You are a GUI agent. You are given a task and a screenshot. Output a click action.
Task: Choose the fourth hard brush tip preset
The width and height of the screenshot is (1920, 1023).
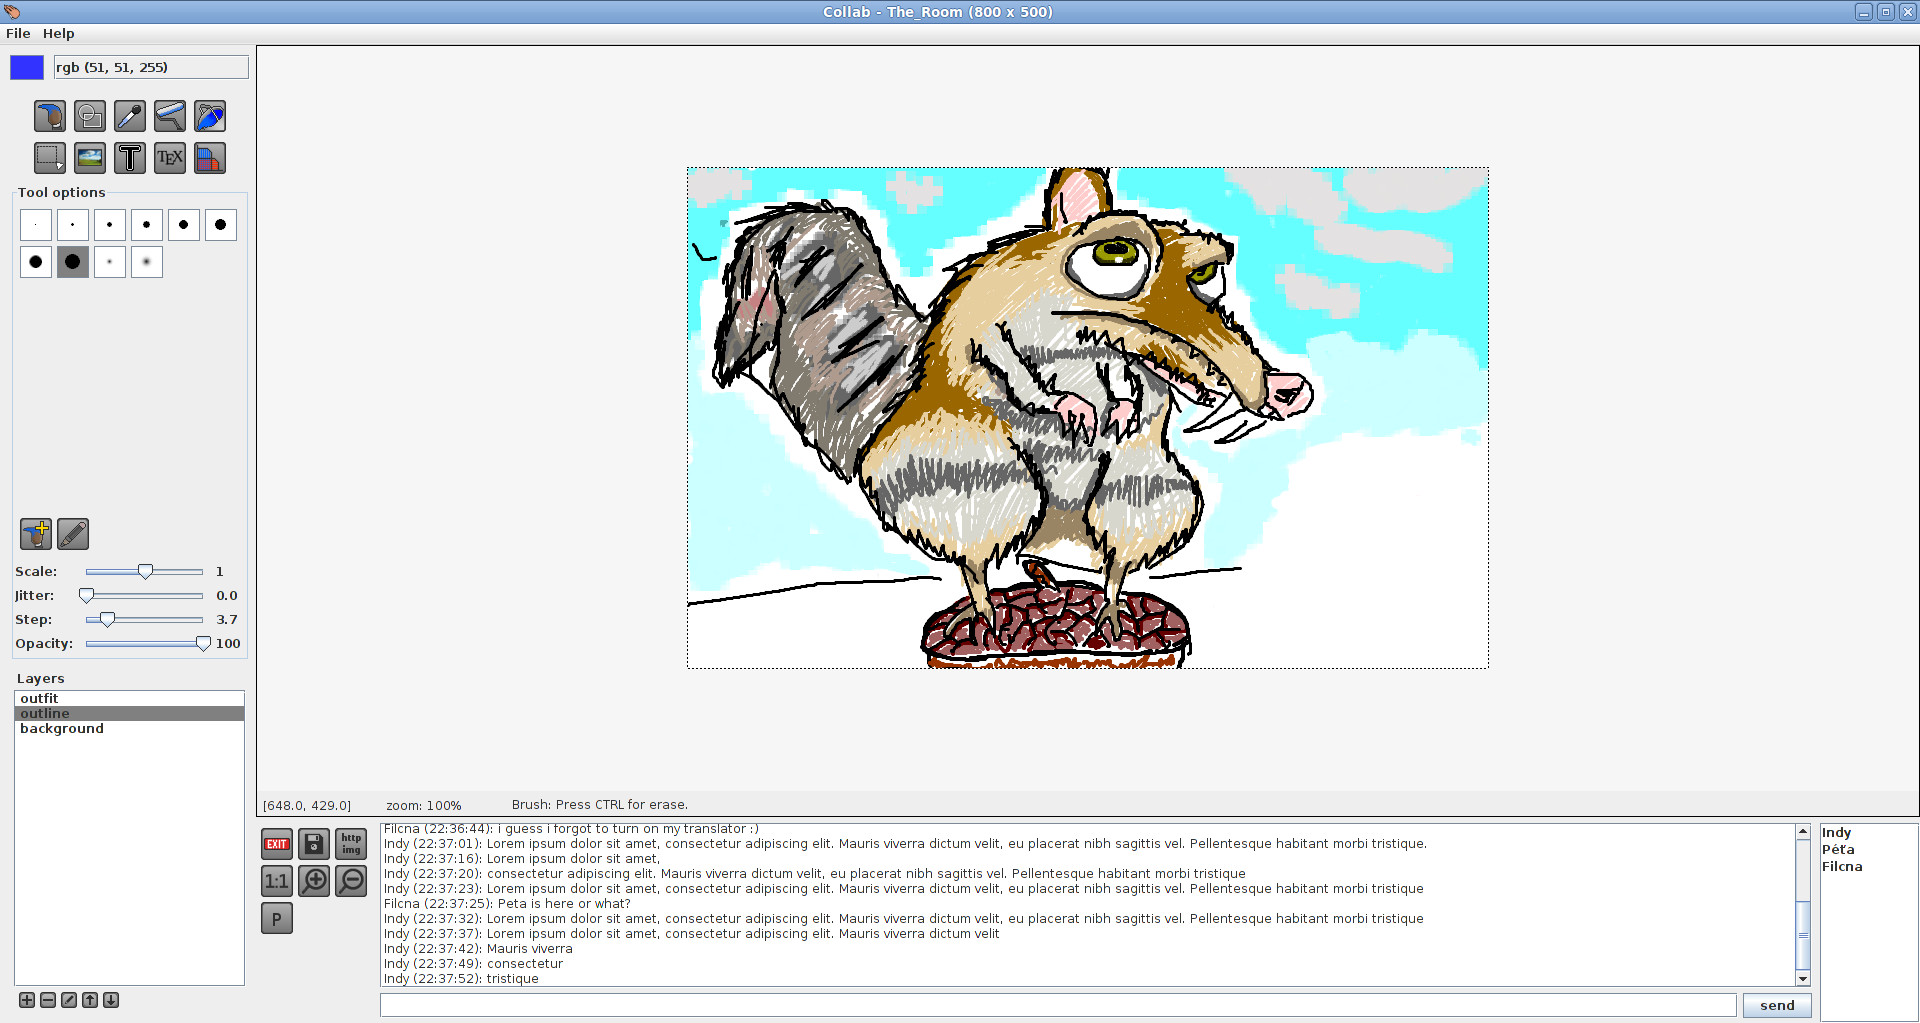147,225
